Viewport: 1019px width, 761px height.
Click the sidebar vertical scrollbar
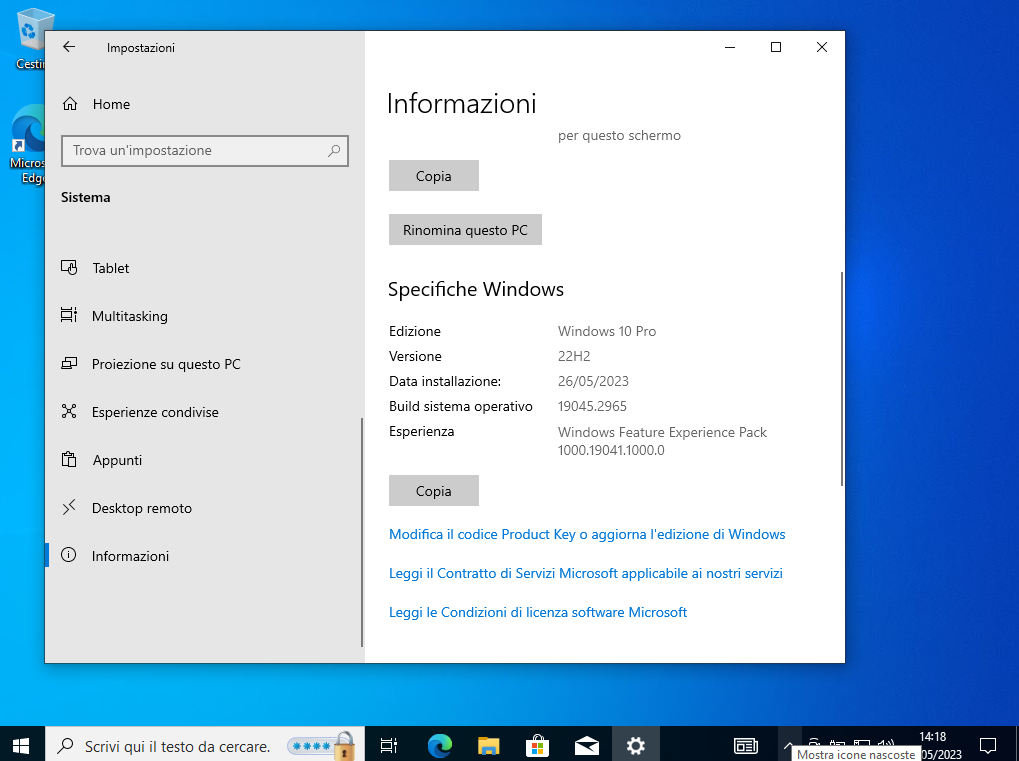click(361, 532)
